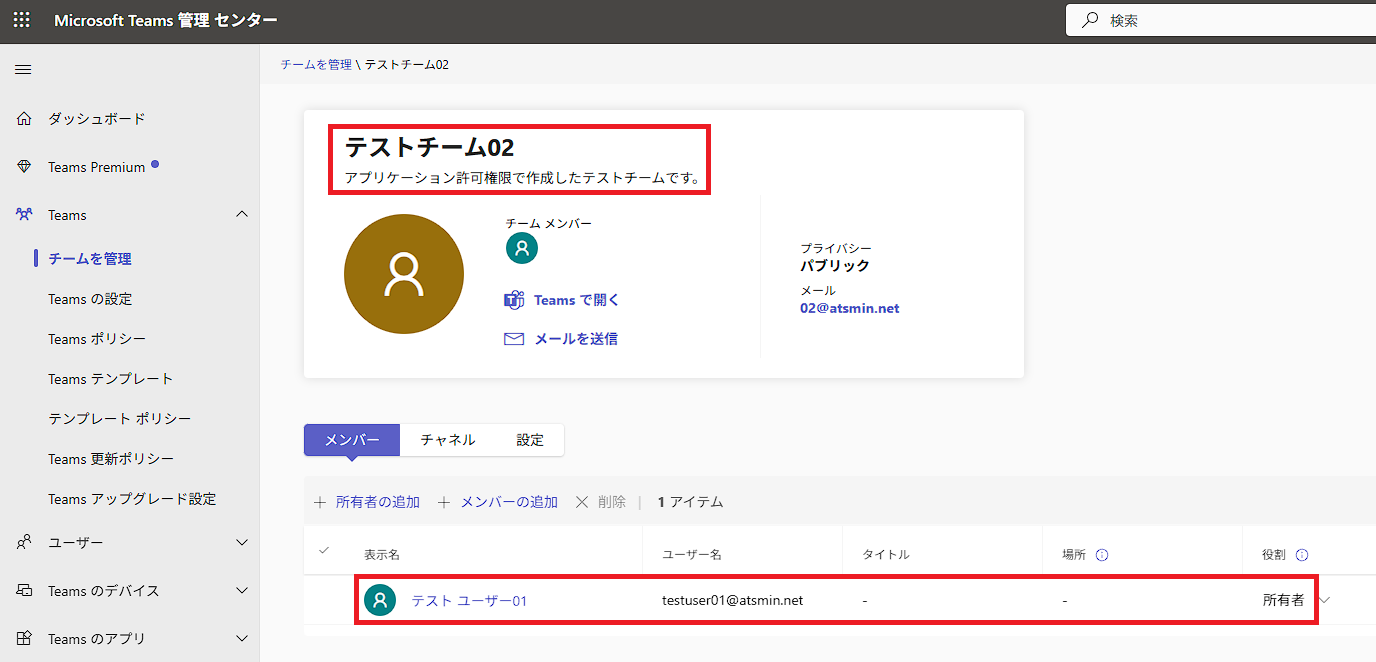Image resolution: width=1376 pixels, height=662 pixels.
Task: Expand the Teams のデバイス section
Action: click(x=242, y=590)
